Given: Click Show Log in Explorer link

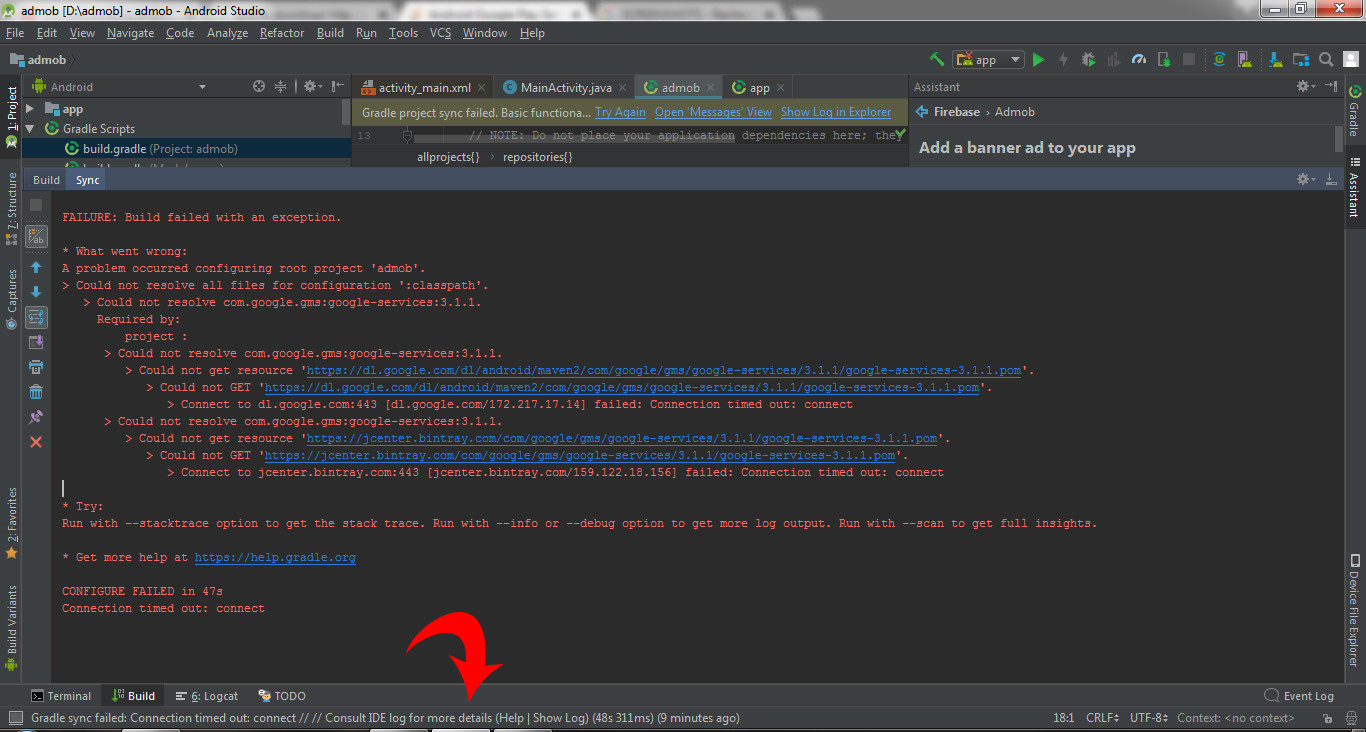Looking at the screenshot, I should (835, 113).
